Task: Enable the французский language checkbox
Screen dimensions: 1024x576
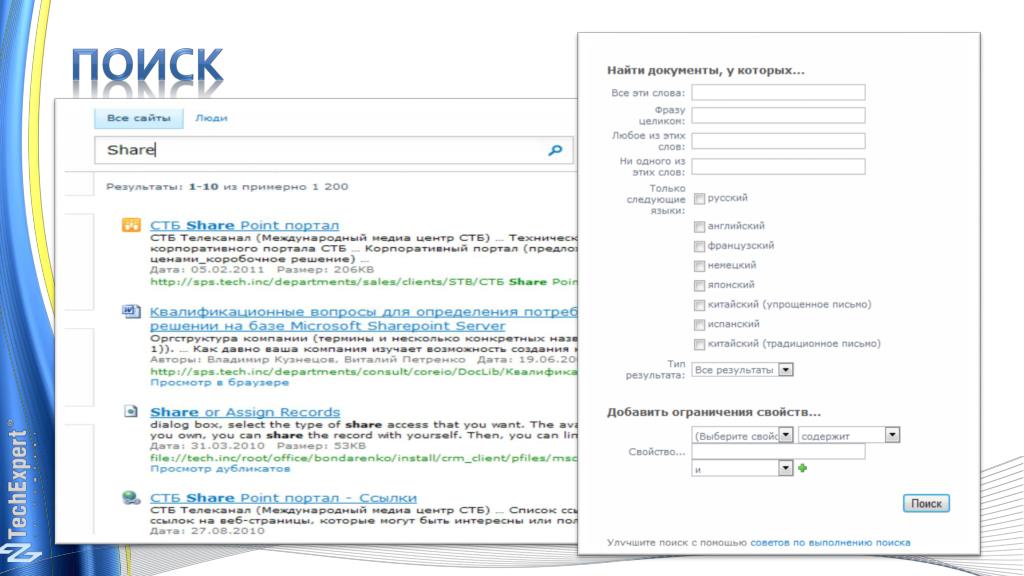Action: click(699, 246)
